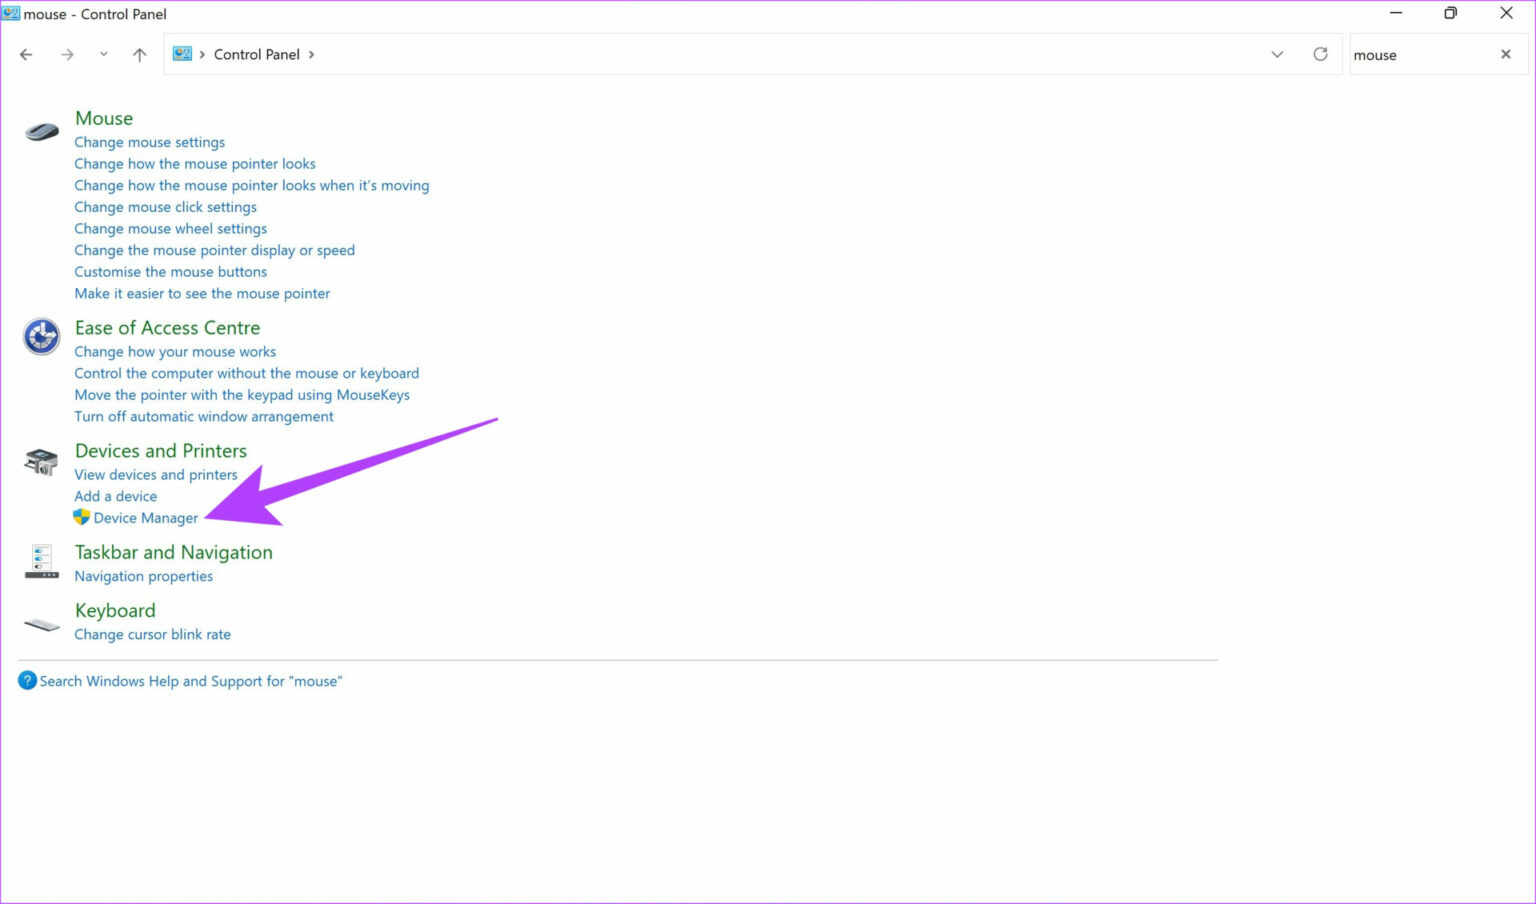Click the Taskbar and Navigation icon
This screenshot has width=1536, height=904.
[x=40, y=560]
